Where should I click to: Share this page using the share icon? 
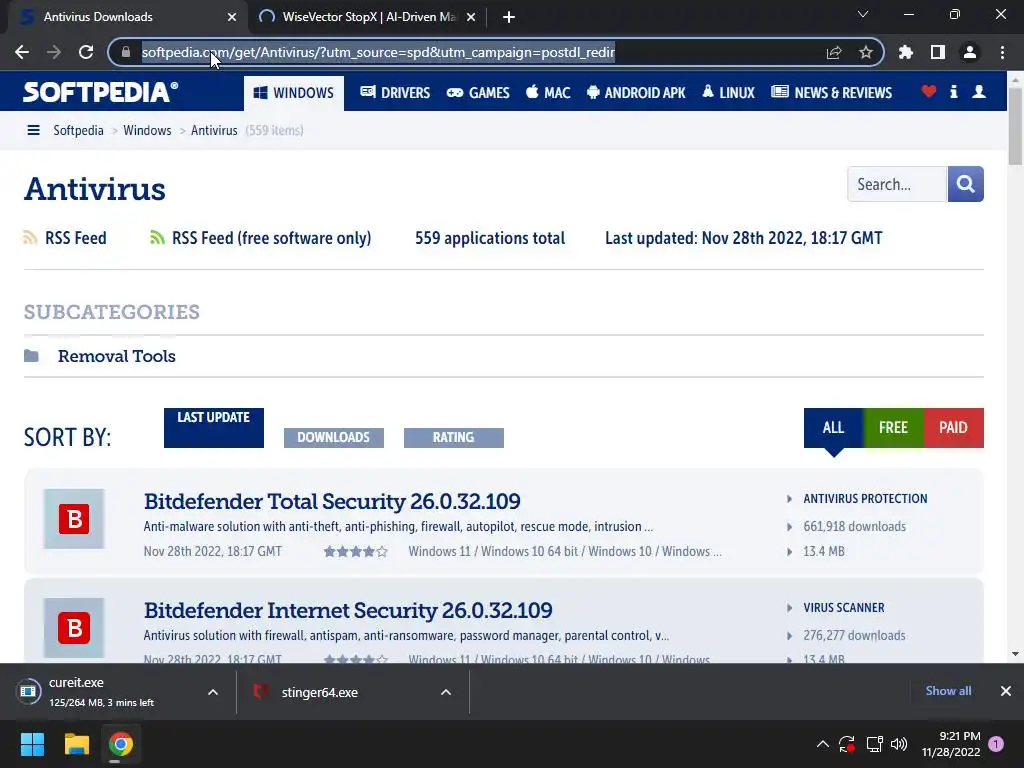pos(833,52)
